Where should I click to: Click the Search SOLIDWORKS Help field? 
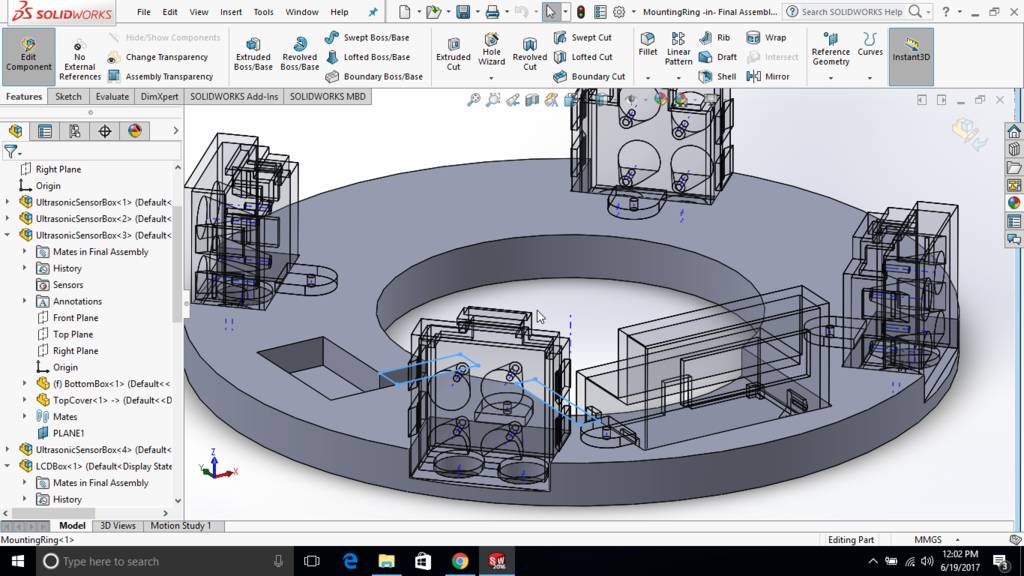tap(854, 12)
